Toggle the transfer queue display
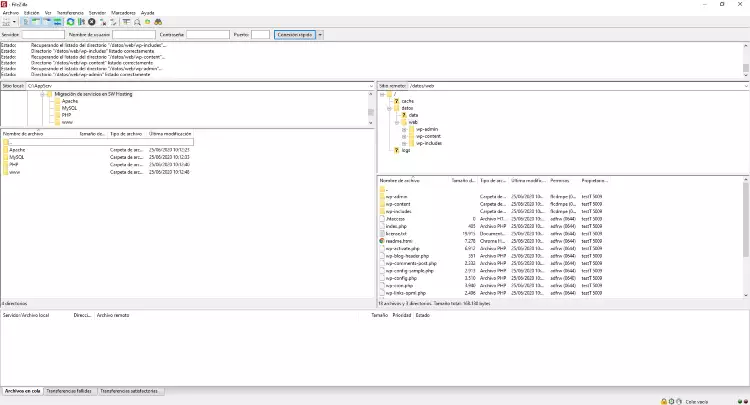 [x=57, y=21]
